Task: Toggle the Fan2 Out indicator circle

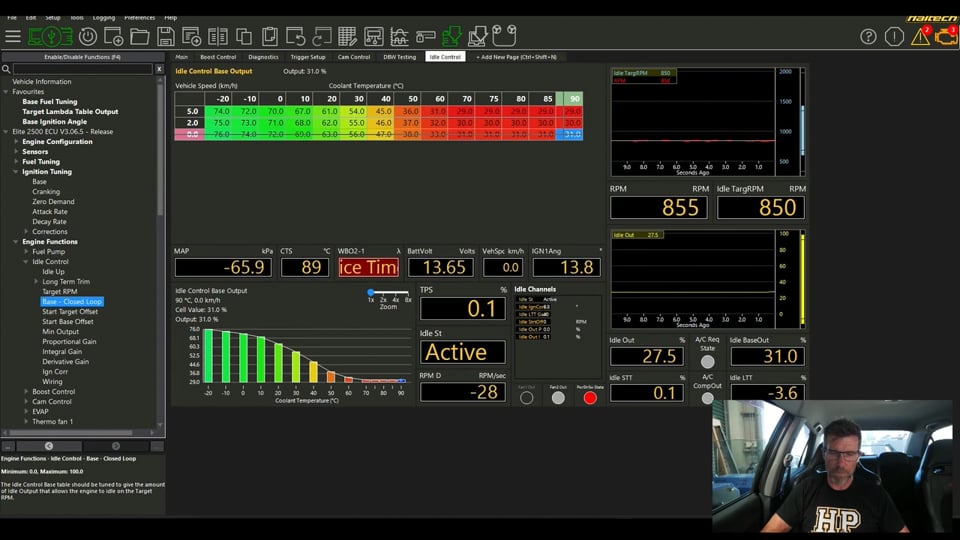Action: pos(558,398)
